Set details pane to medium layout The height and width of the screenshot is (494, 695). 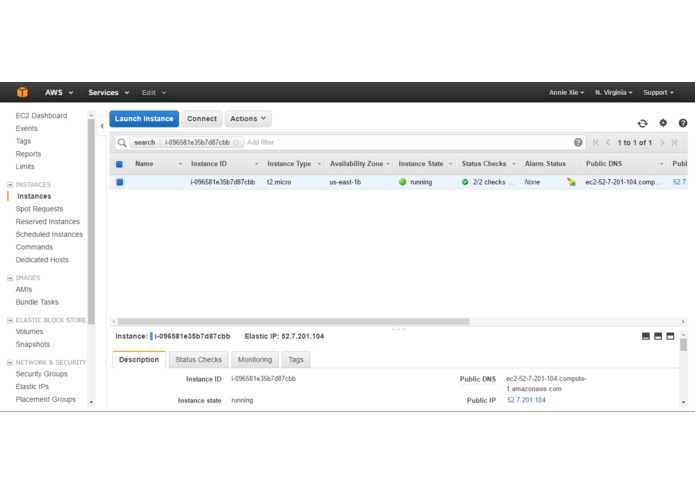coord(658,336)
